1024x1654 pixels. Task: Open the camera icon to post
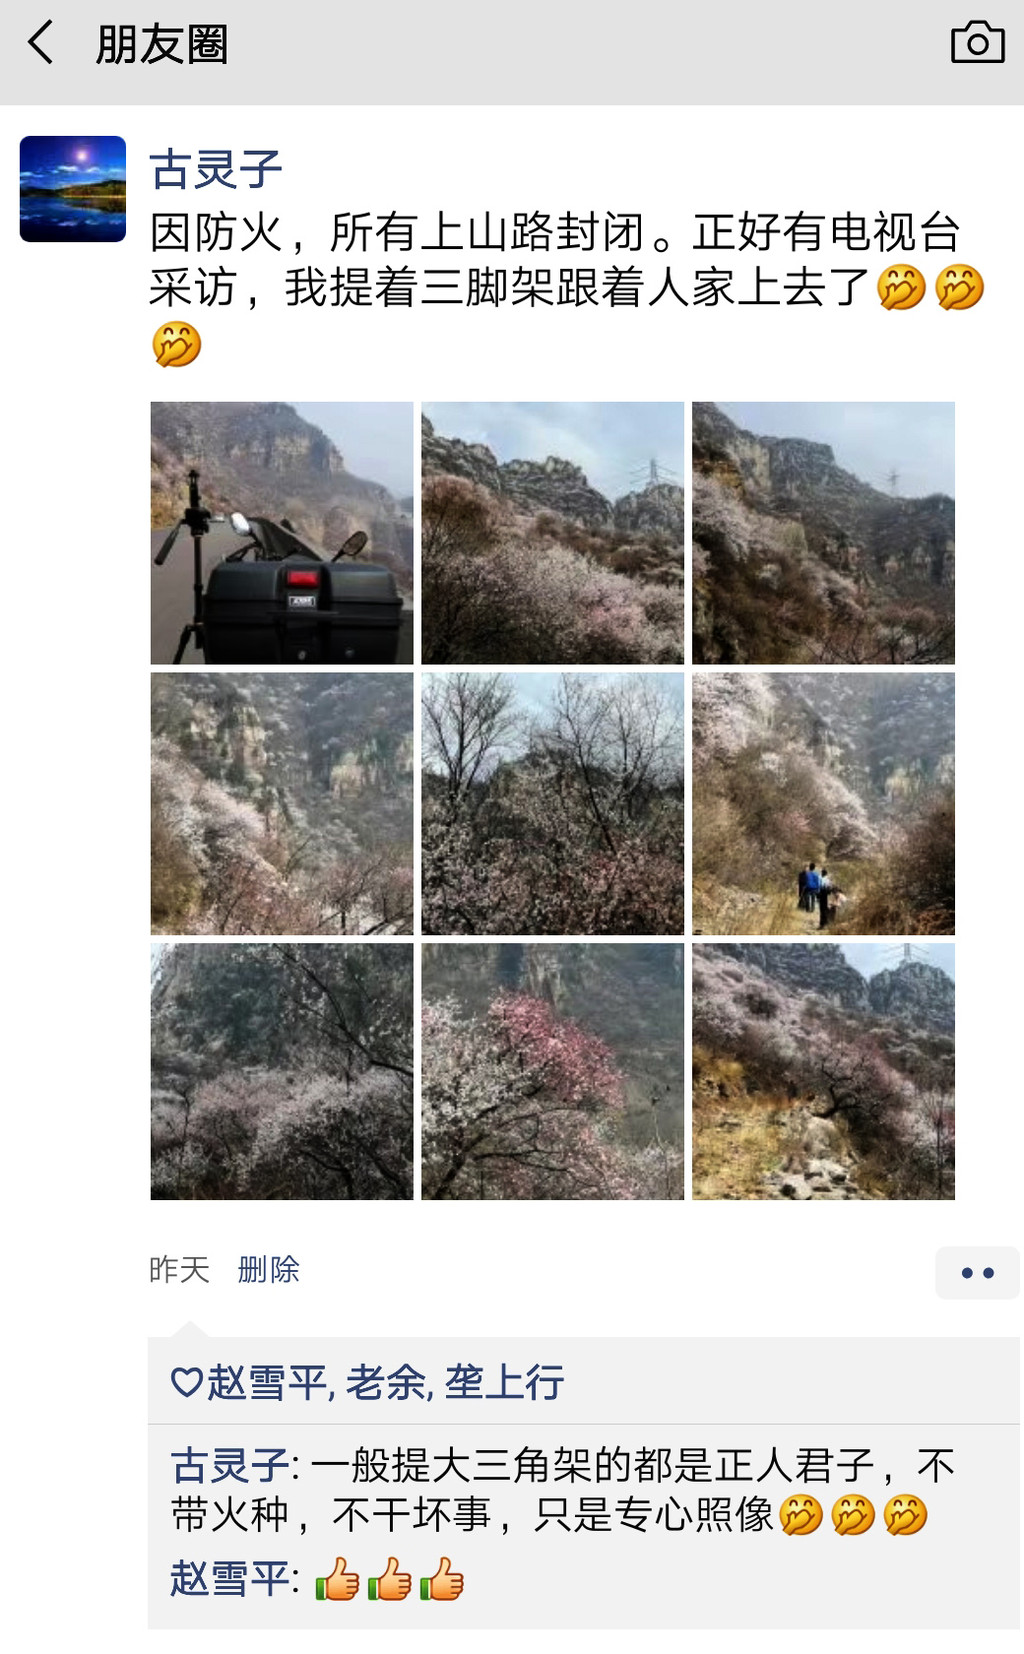pyautogui.click(x=977, y=42)
